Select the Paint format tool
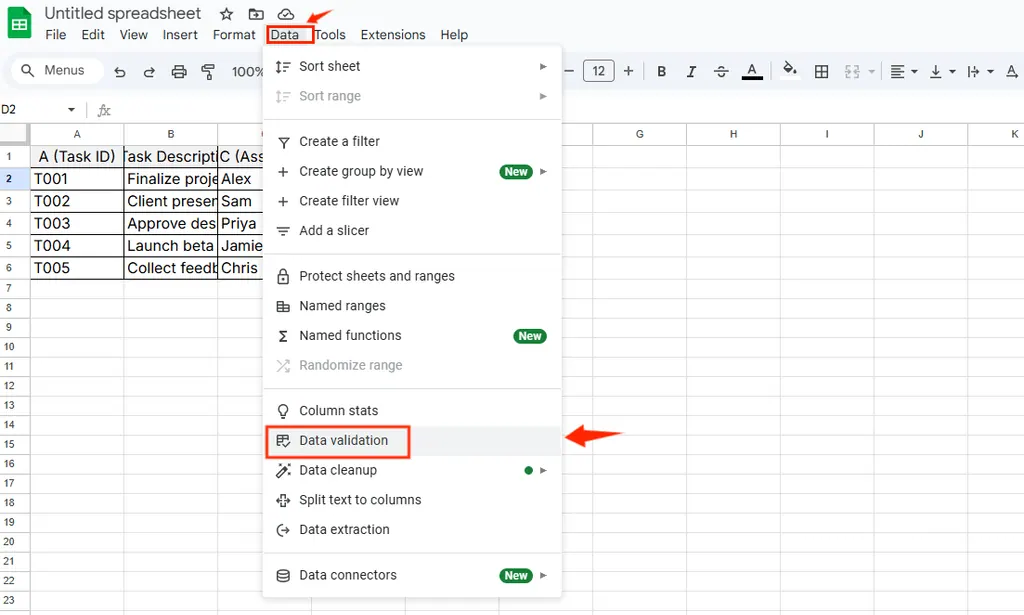1024x615 pixels. (208, 72)
